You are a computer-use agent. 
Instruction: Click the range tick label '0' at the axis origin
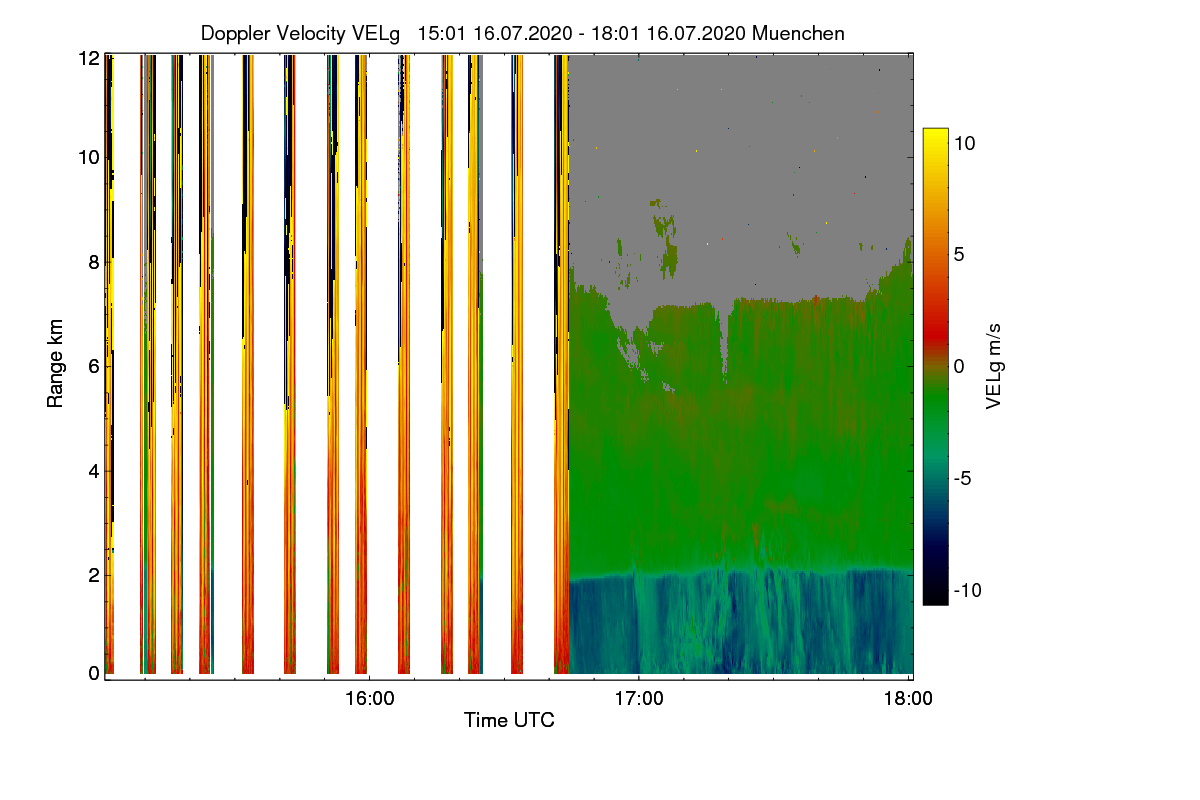pyautogui.click(x=94, y=673)
